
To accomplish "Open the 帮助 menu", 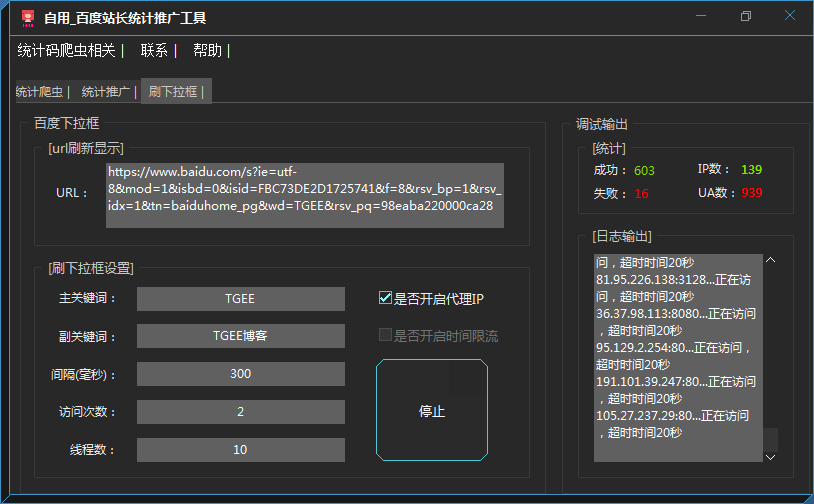I will pos(208,50).
